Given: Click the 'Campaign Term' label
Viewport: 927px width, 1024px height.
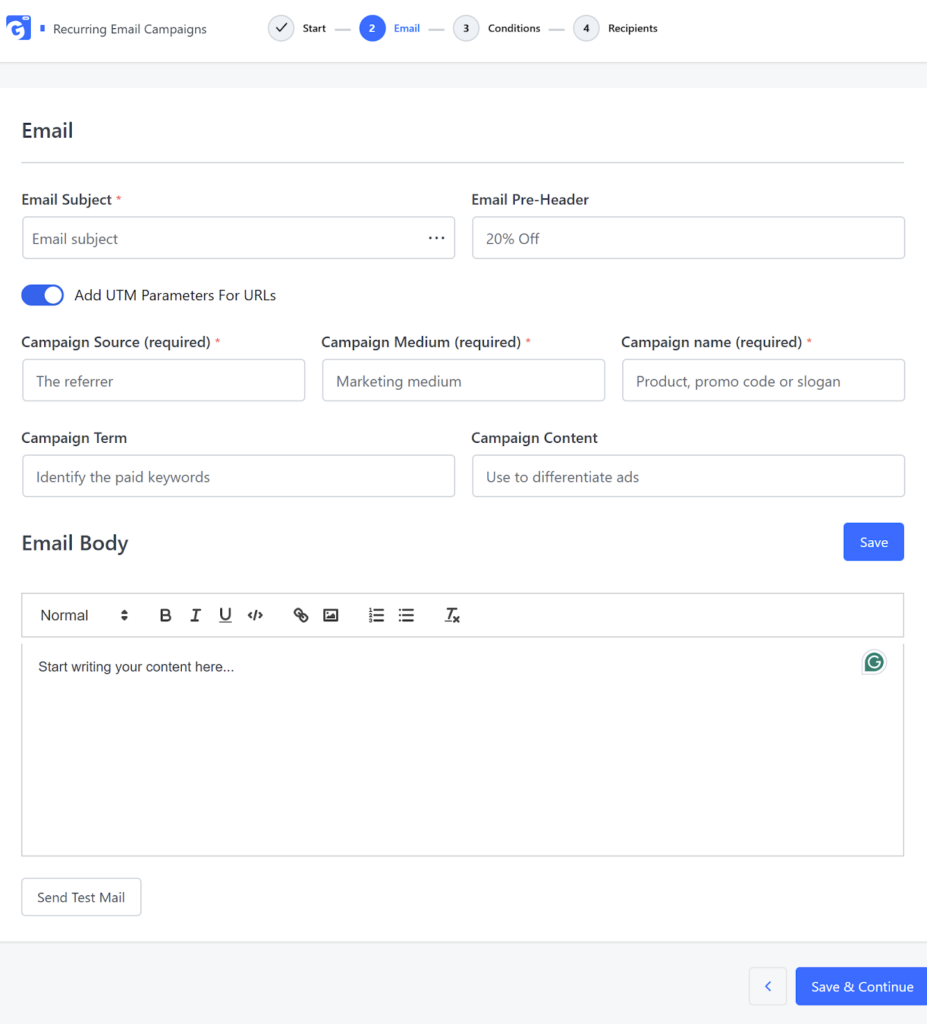Looking at the screenshot, I should (74, 438).
